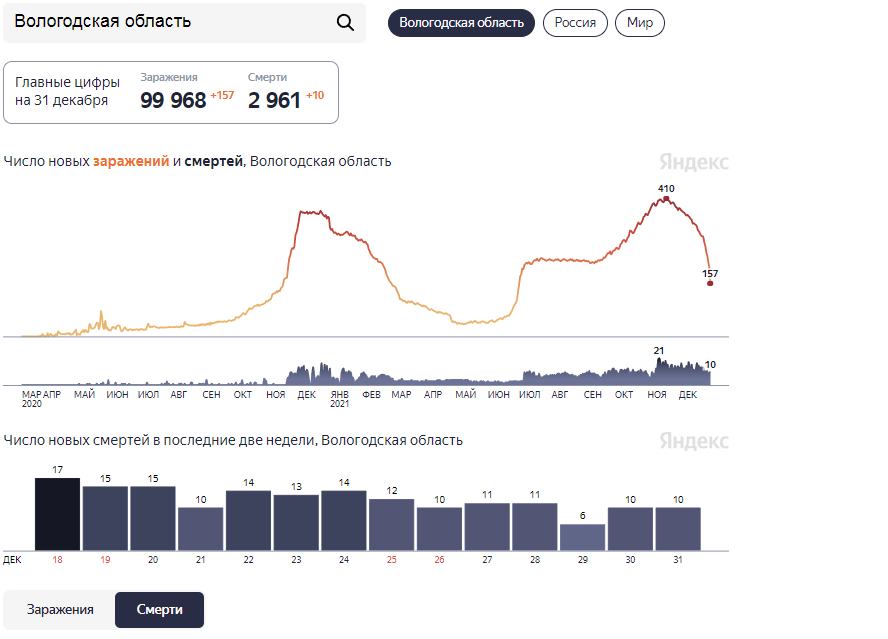The image size is (888, 639).
Task: Click the 157 endpoint dot on chart
Action: (x=710, y=283)
